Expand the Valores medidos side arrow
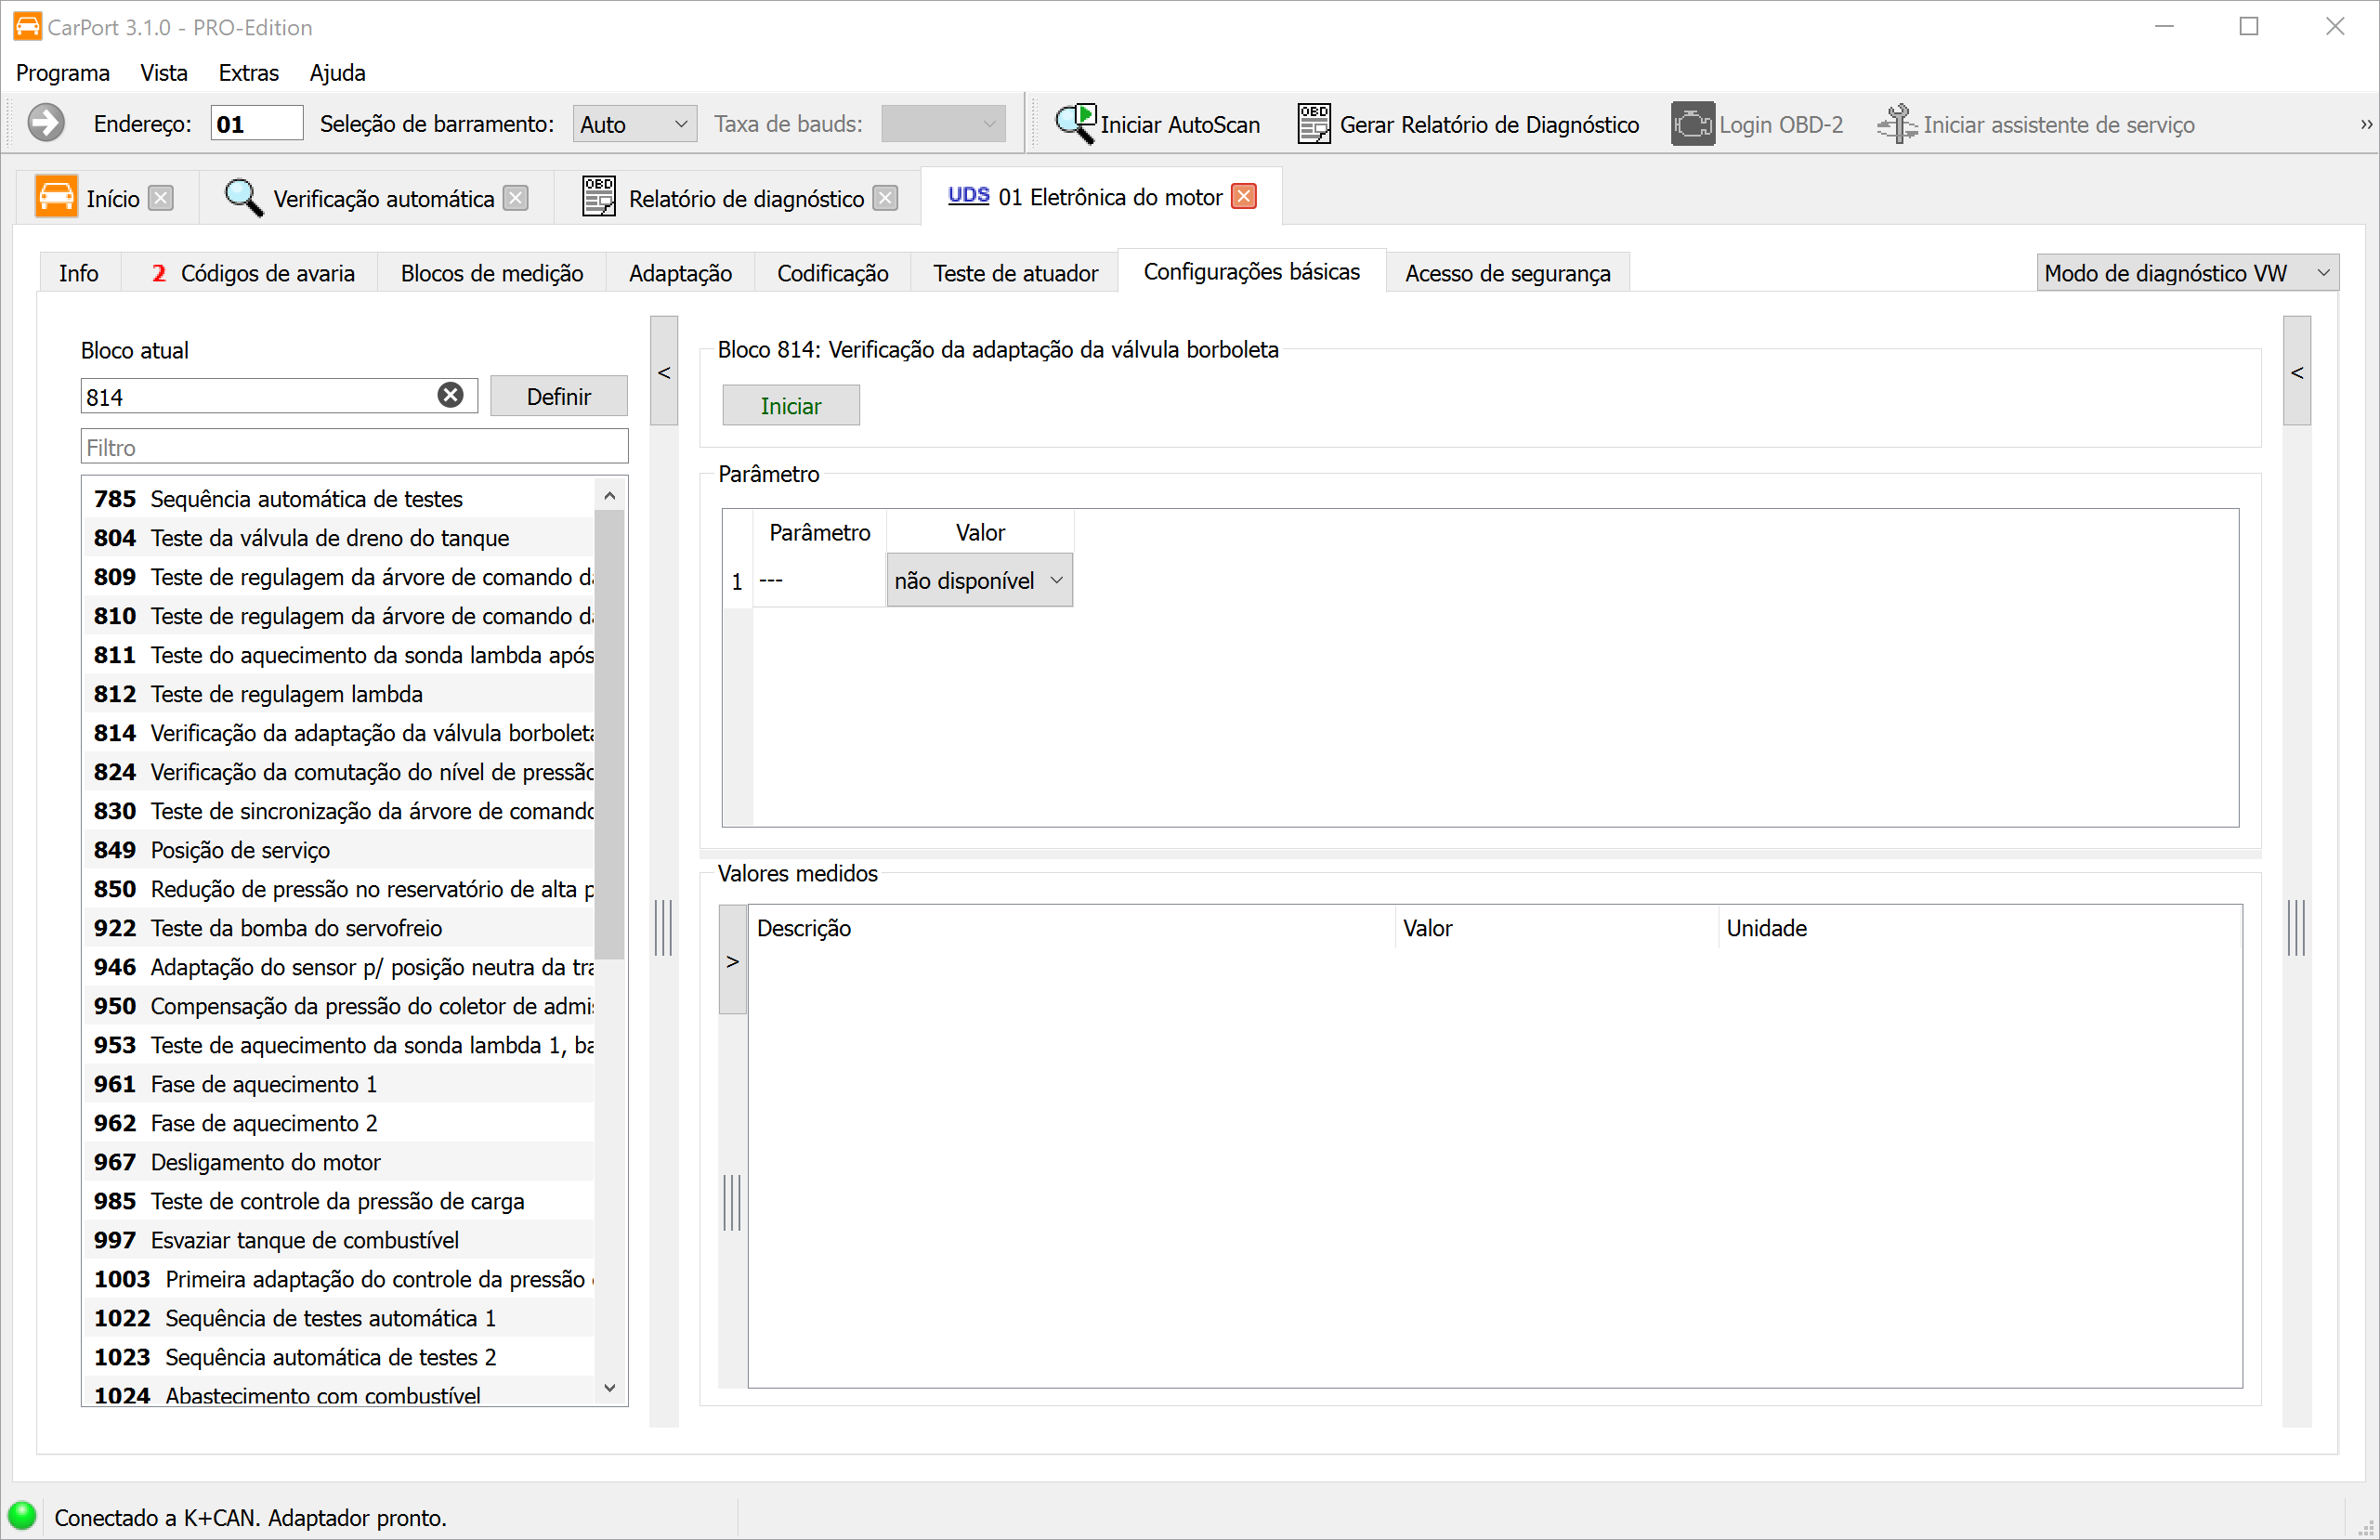Screen dimensions: 2380x1540 (x=732, y=961)
